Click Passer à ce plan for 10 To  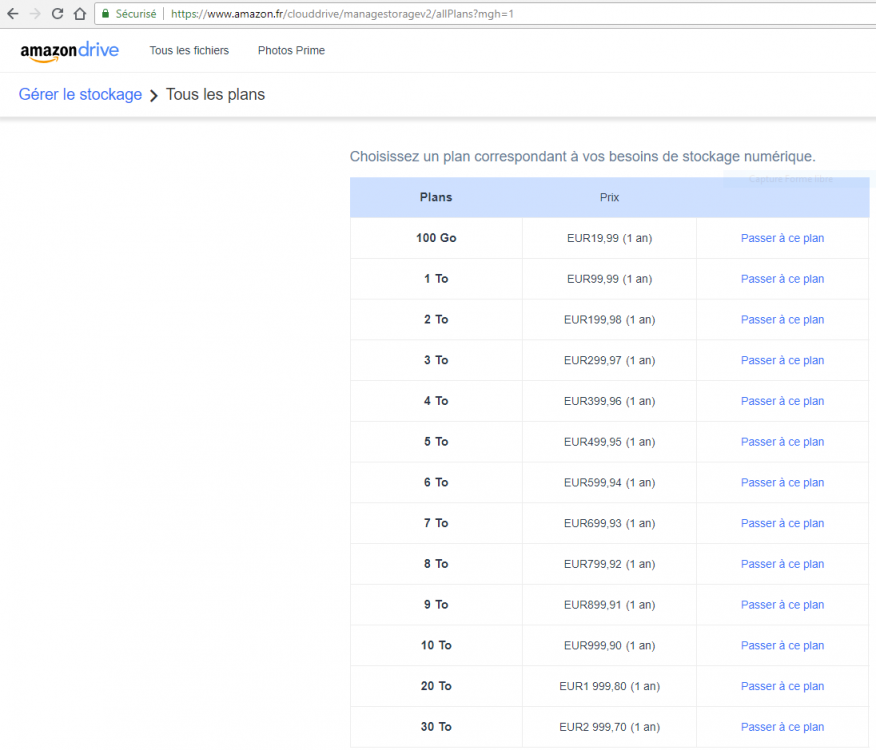[782, 646]
